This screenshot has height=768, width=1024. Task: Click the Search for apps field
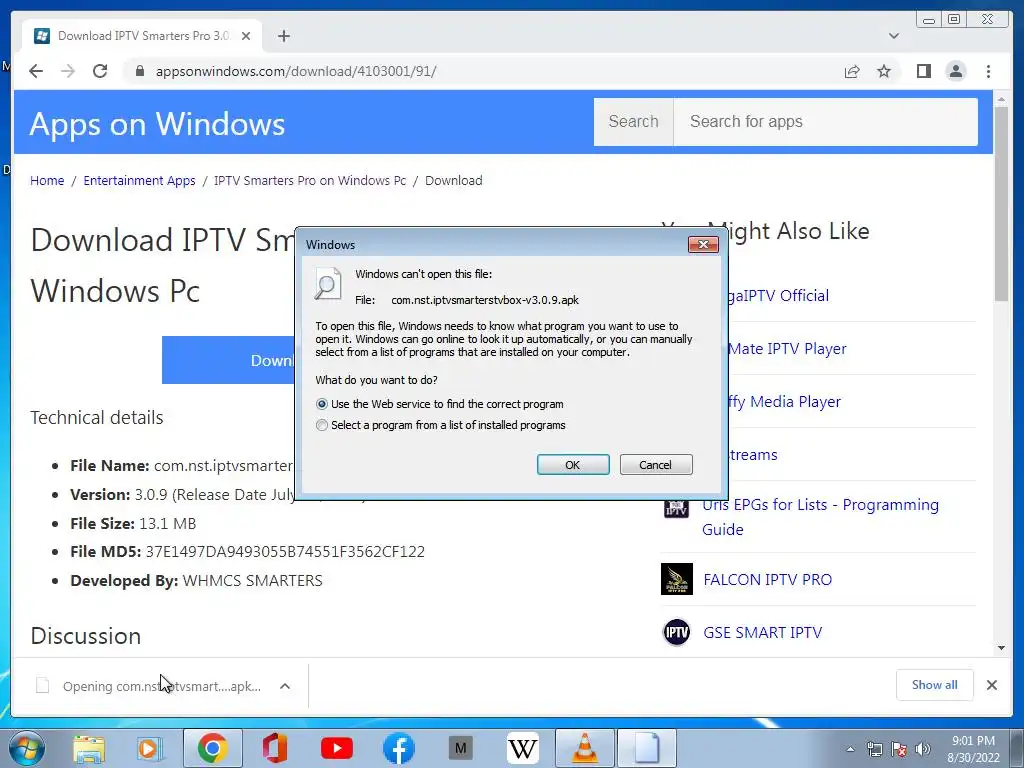pos(825,121)
